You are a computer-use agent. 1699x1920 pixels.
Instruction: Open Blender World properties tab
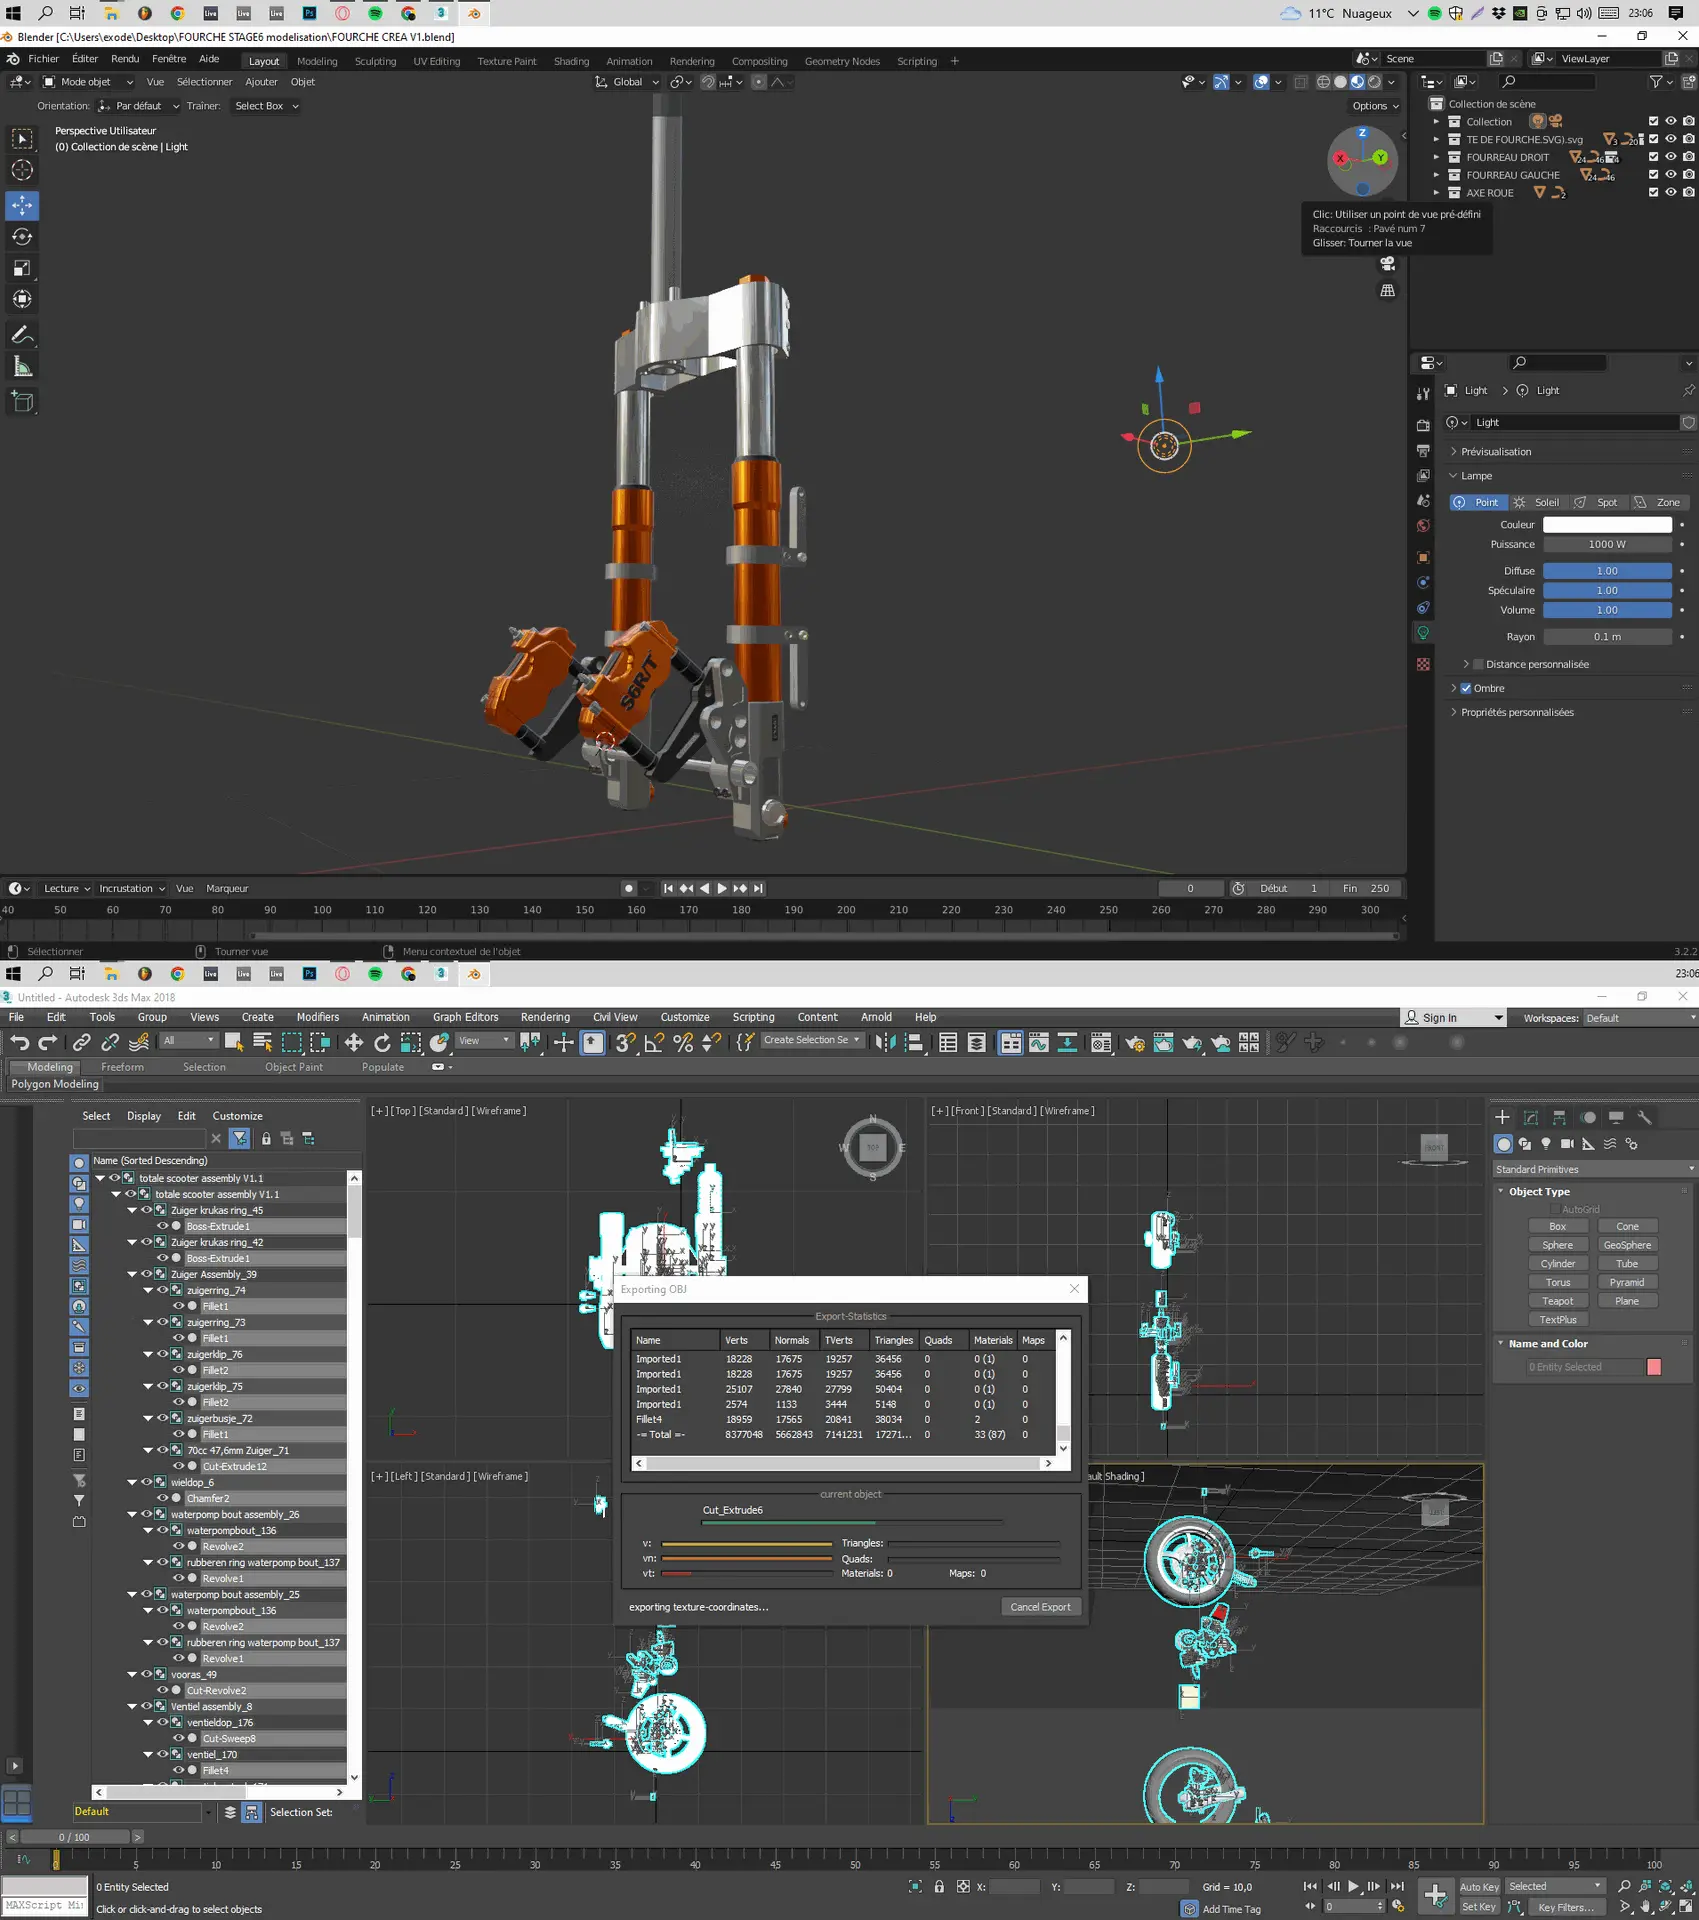coord(1423,526)
